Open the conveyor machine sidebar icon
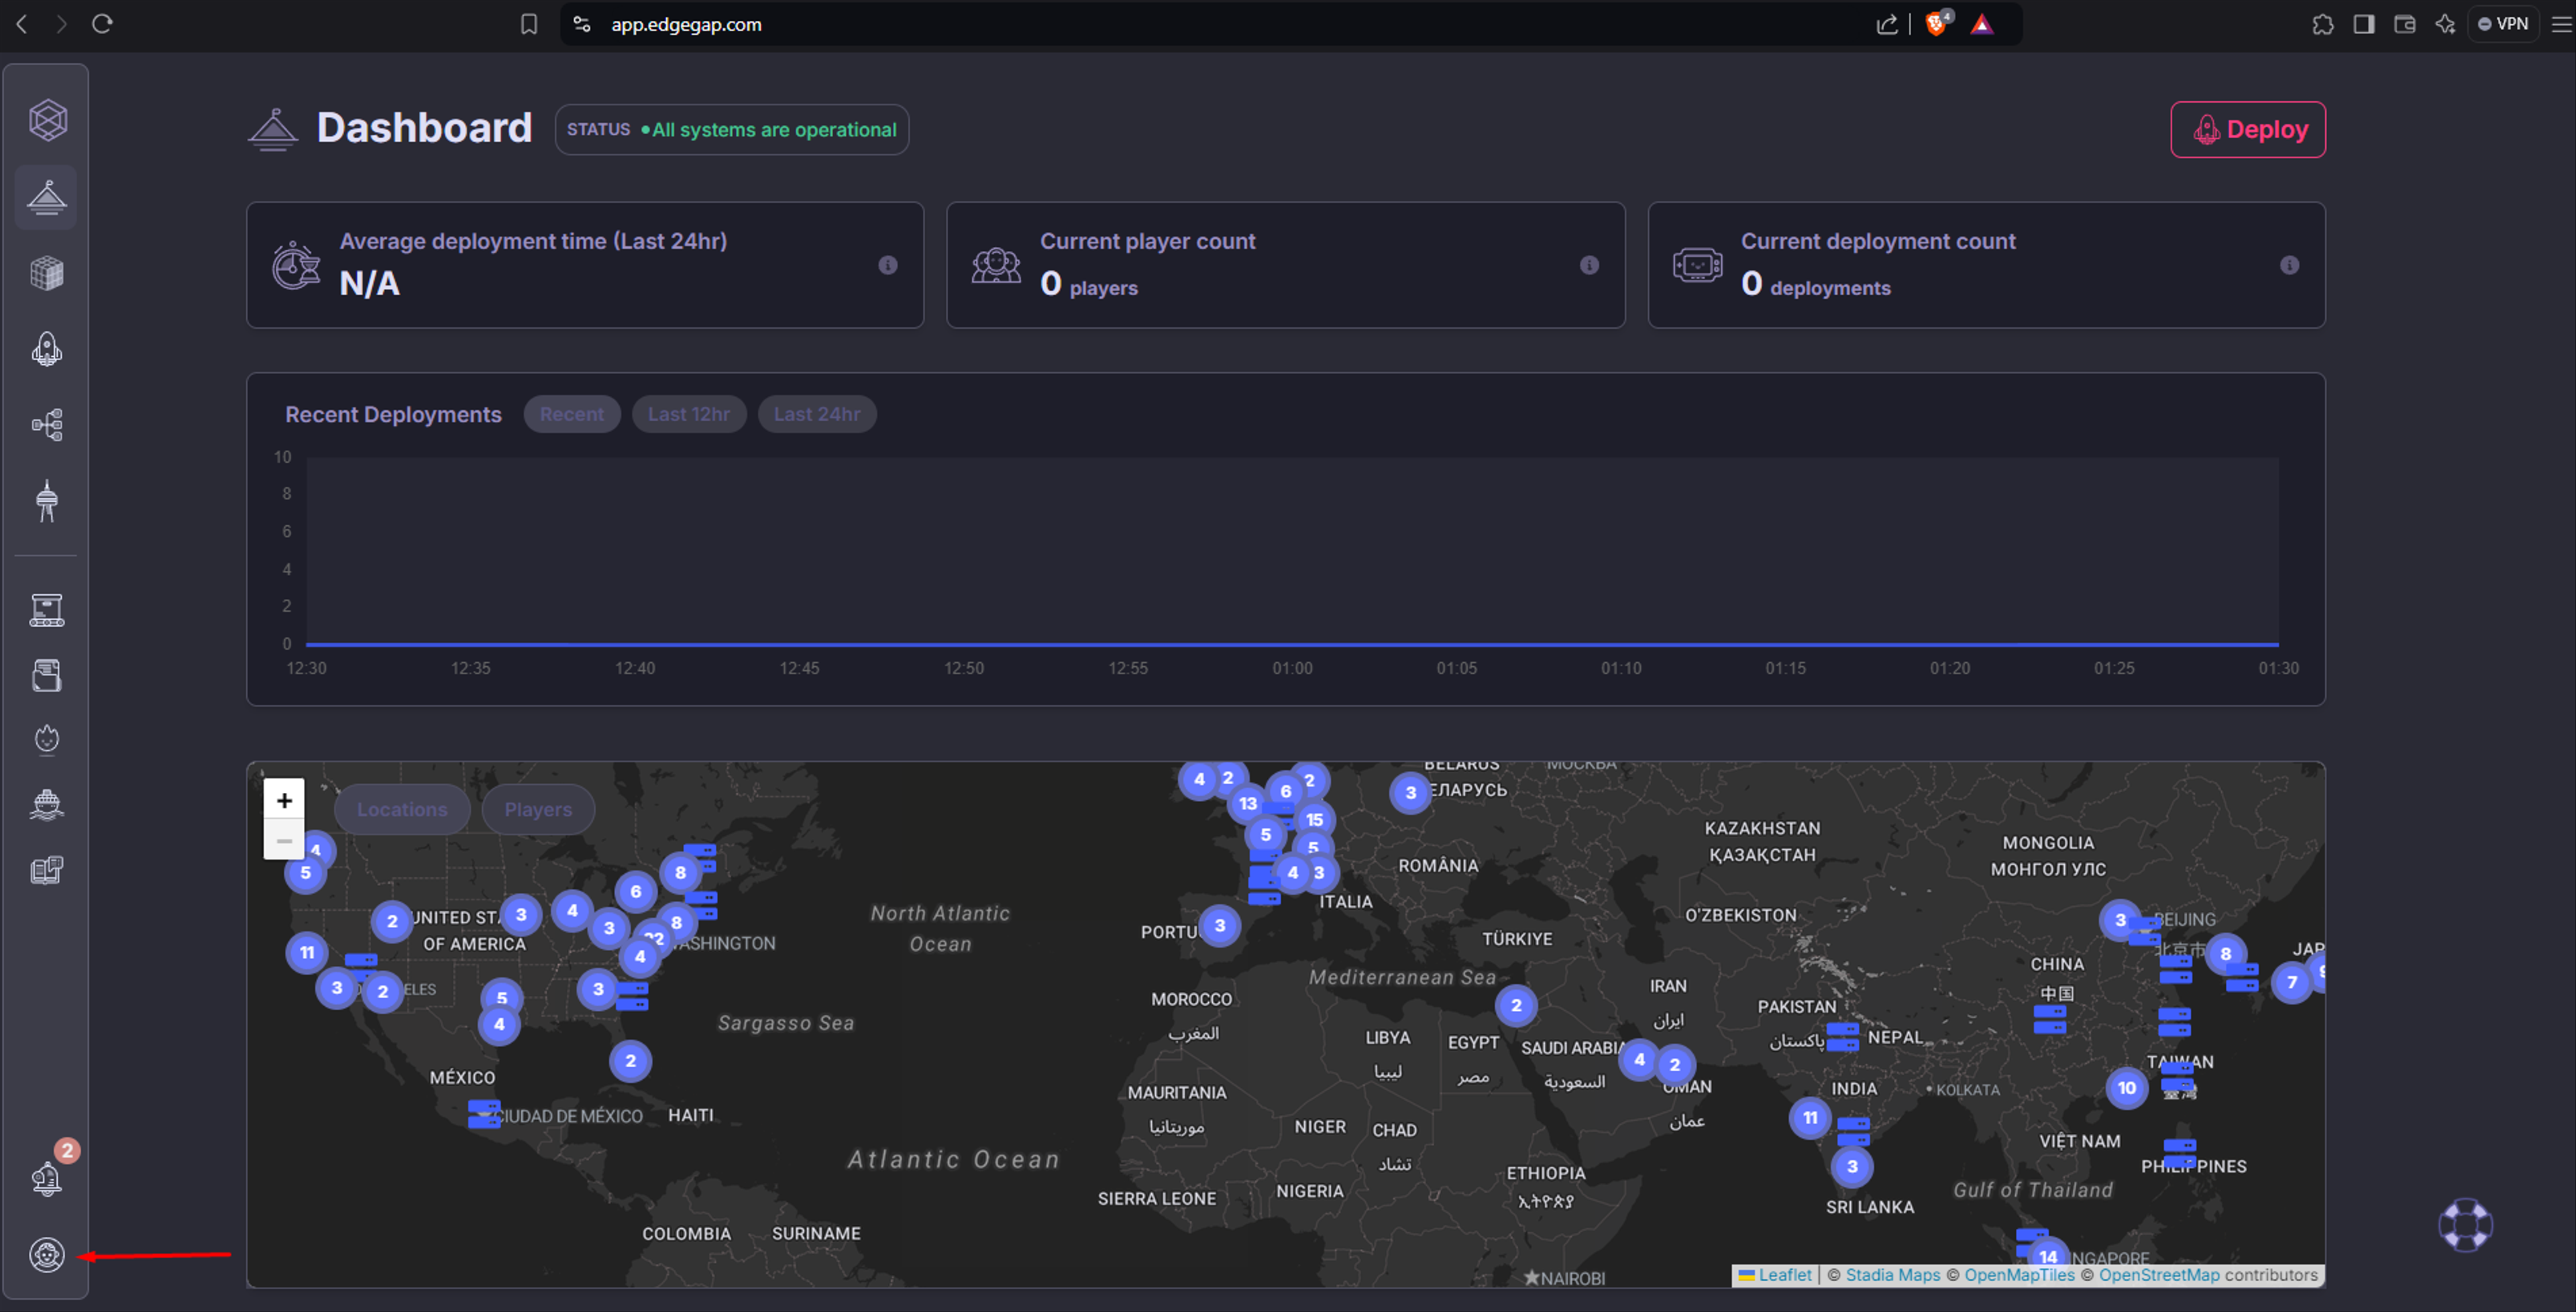 click(x=47, y=609)
